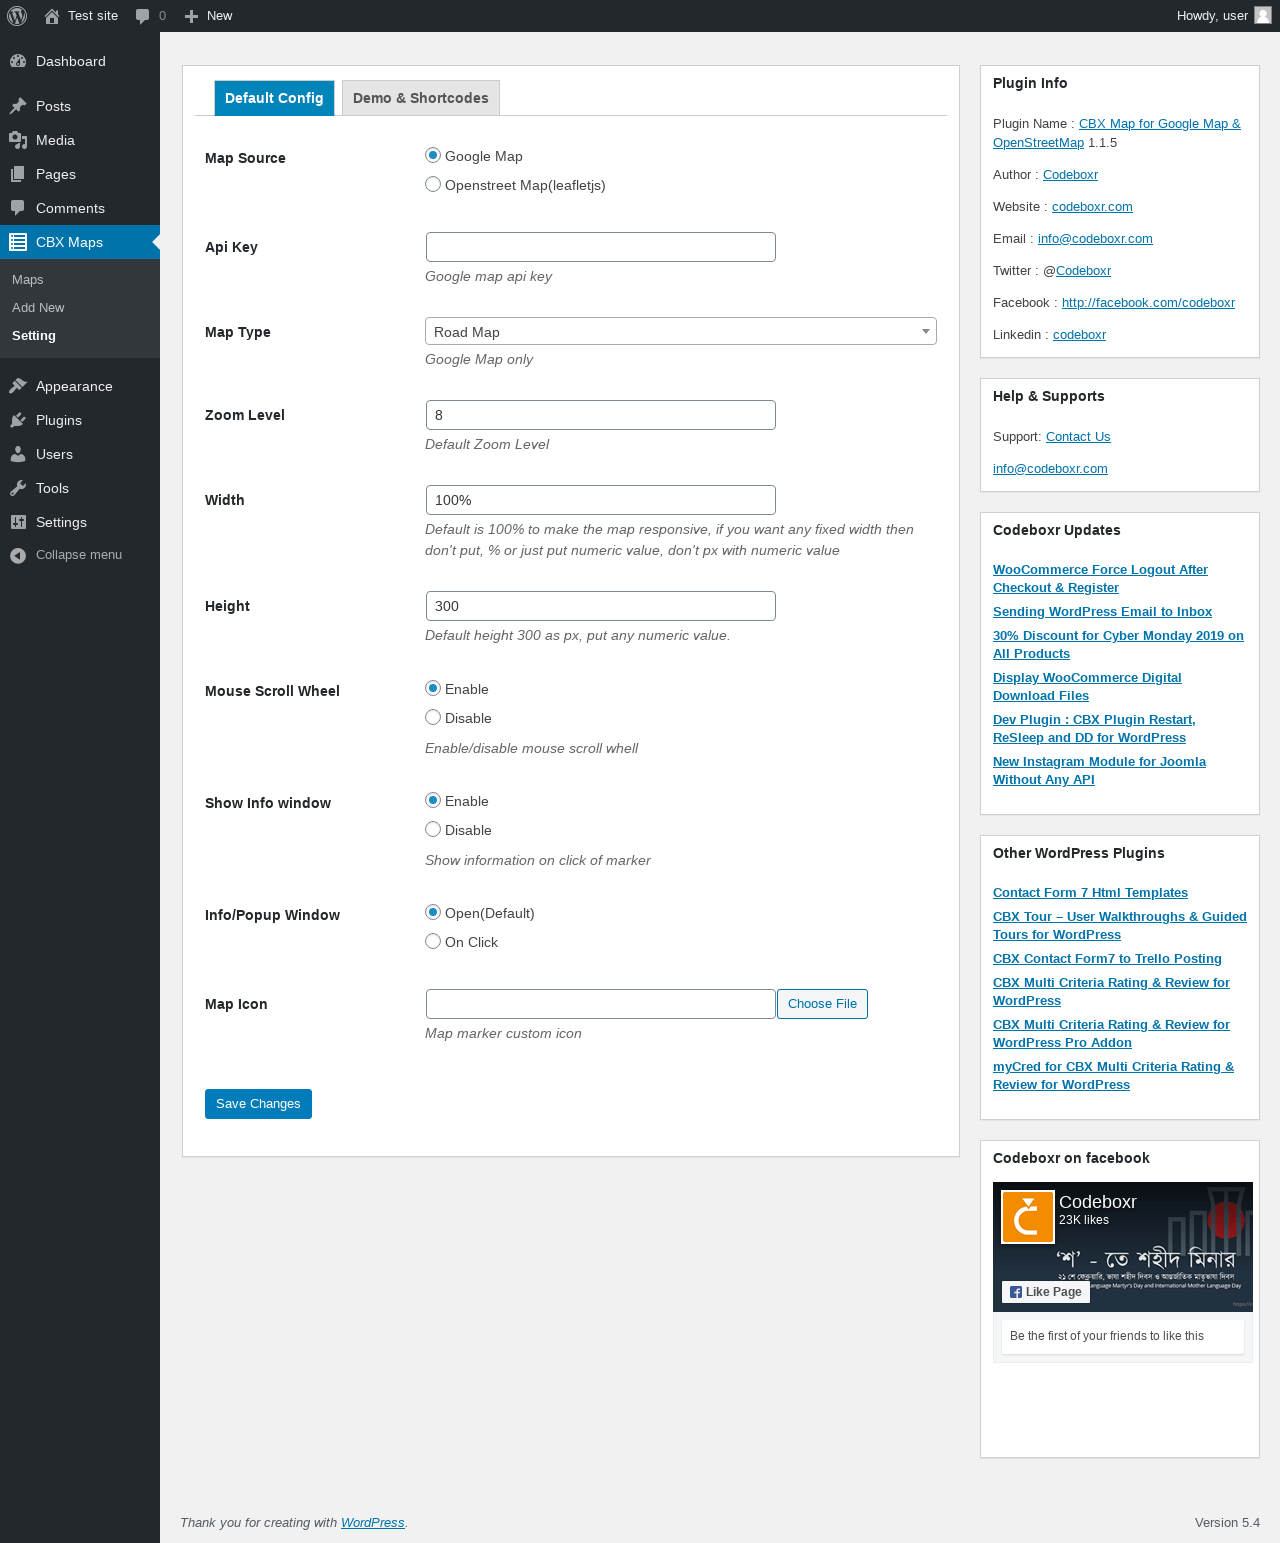Viewport: 1280px width, 1543px height.
Task: Click the Dashboard gauge icon
Action: coord(18,61)
